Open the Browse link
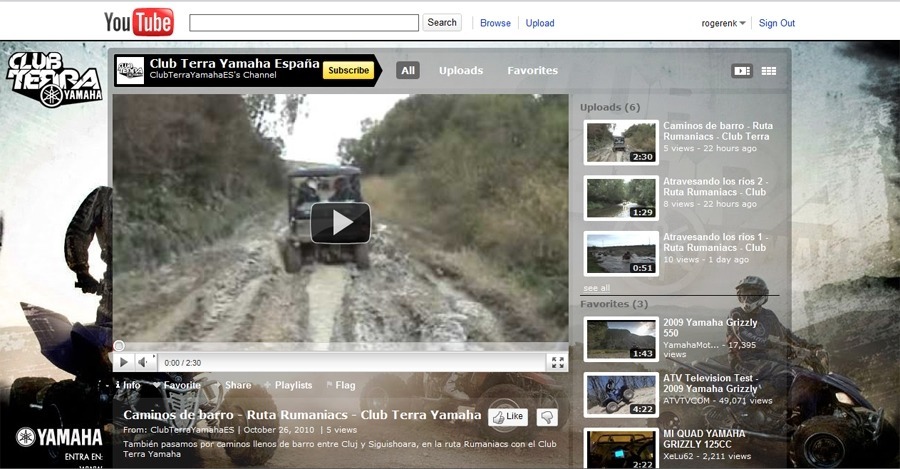This screenshot has width=900, height=469. (495, 23)
